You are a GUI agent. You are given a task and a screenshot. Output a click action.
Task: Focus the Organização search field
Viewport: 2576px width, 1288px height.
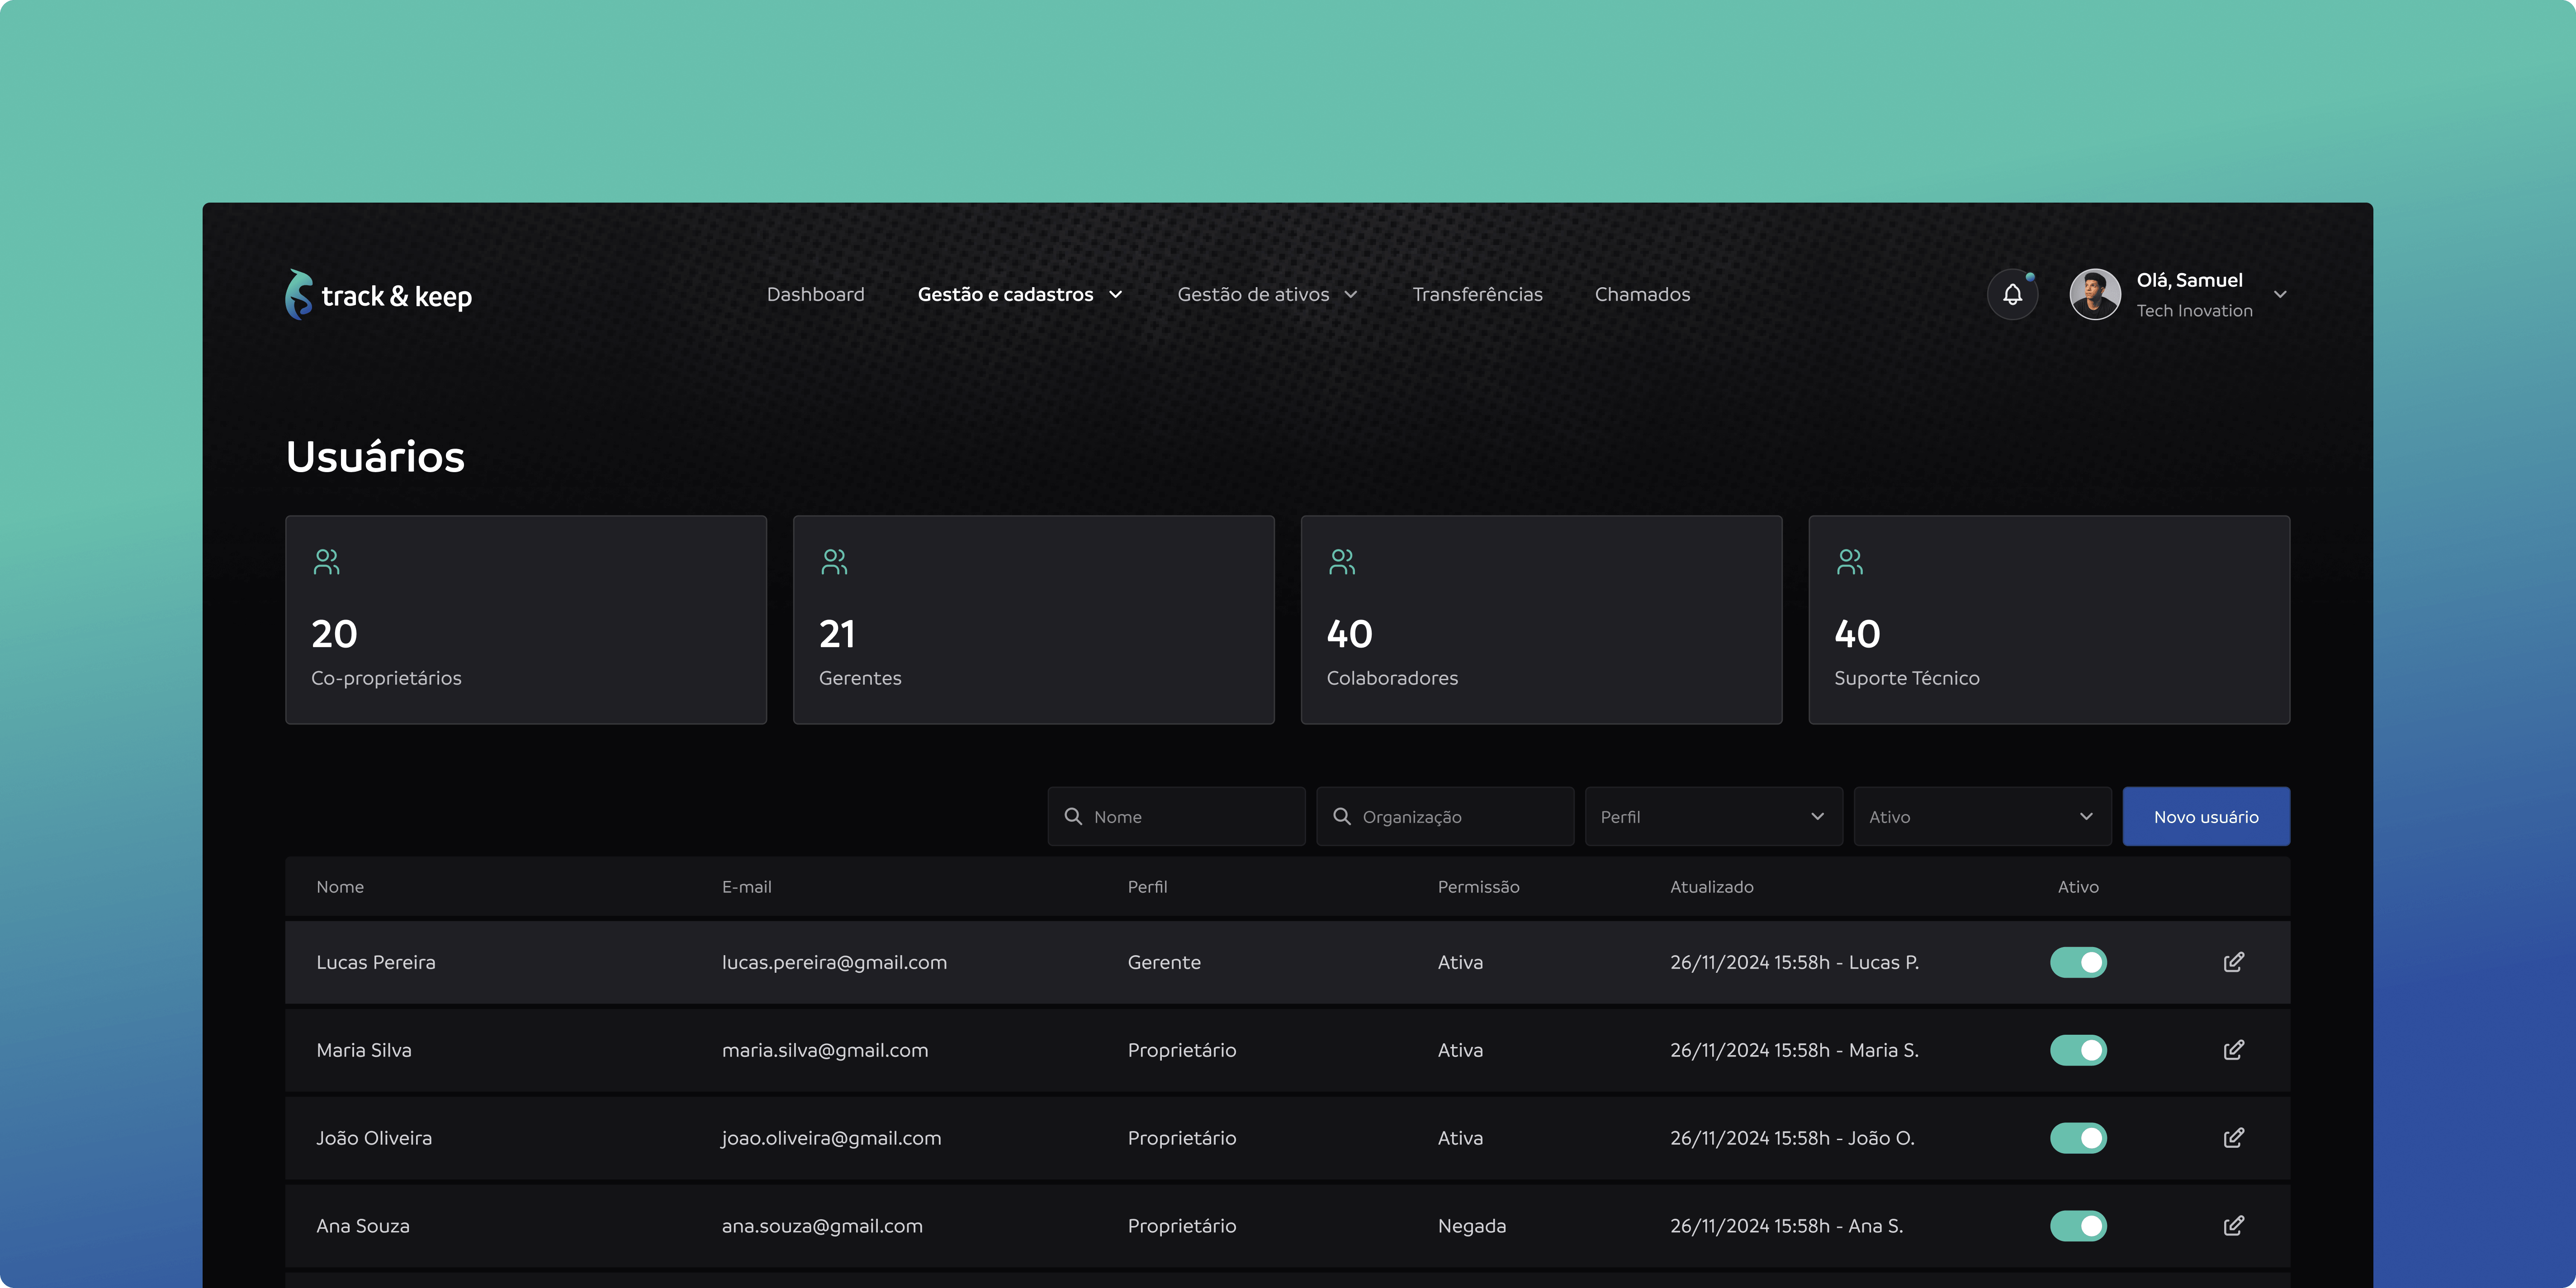coord(1445,816)
